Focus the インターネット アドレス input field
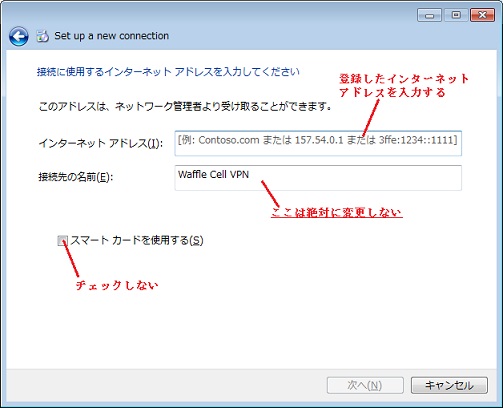Screen dimensions: 503x408 318,143
